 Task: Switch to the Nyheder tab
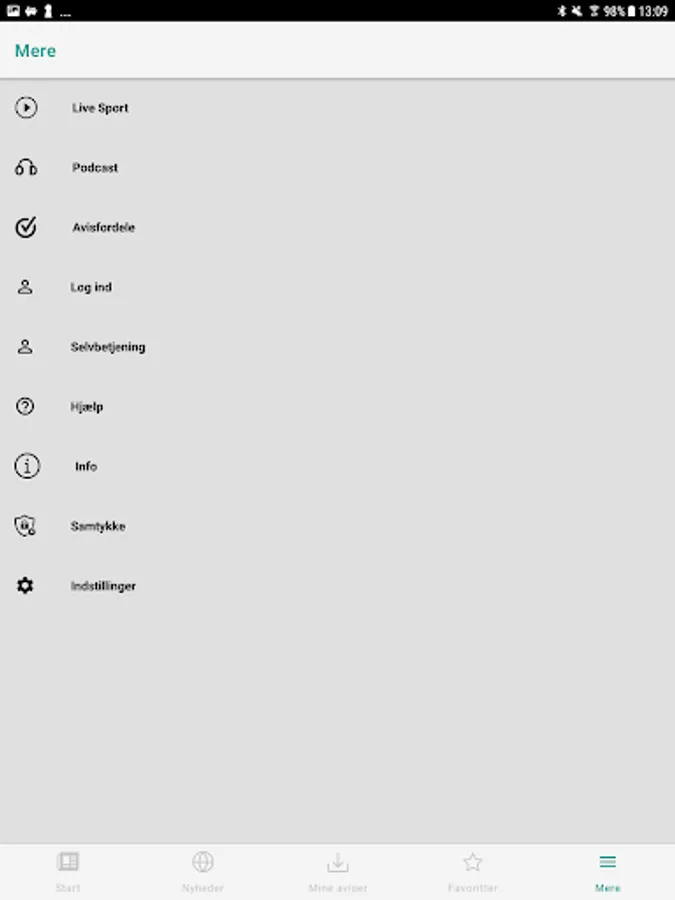point(203,872)
